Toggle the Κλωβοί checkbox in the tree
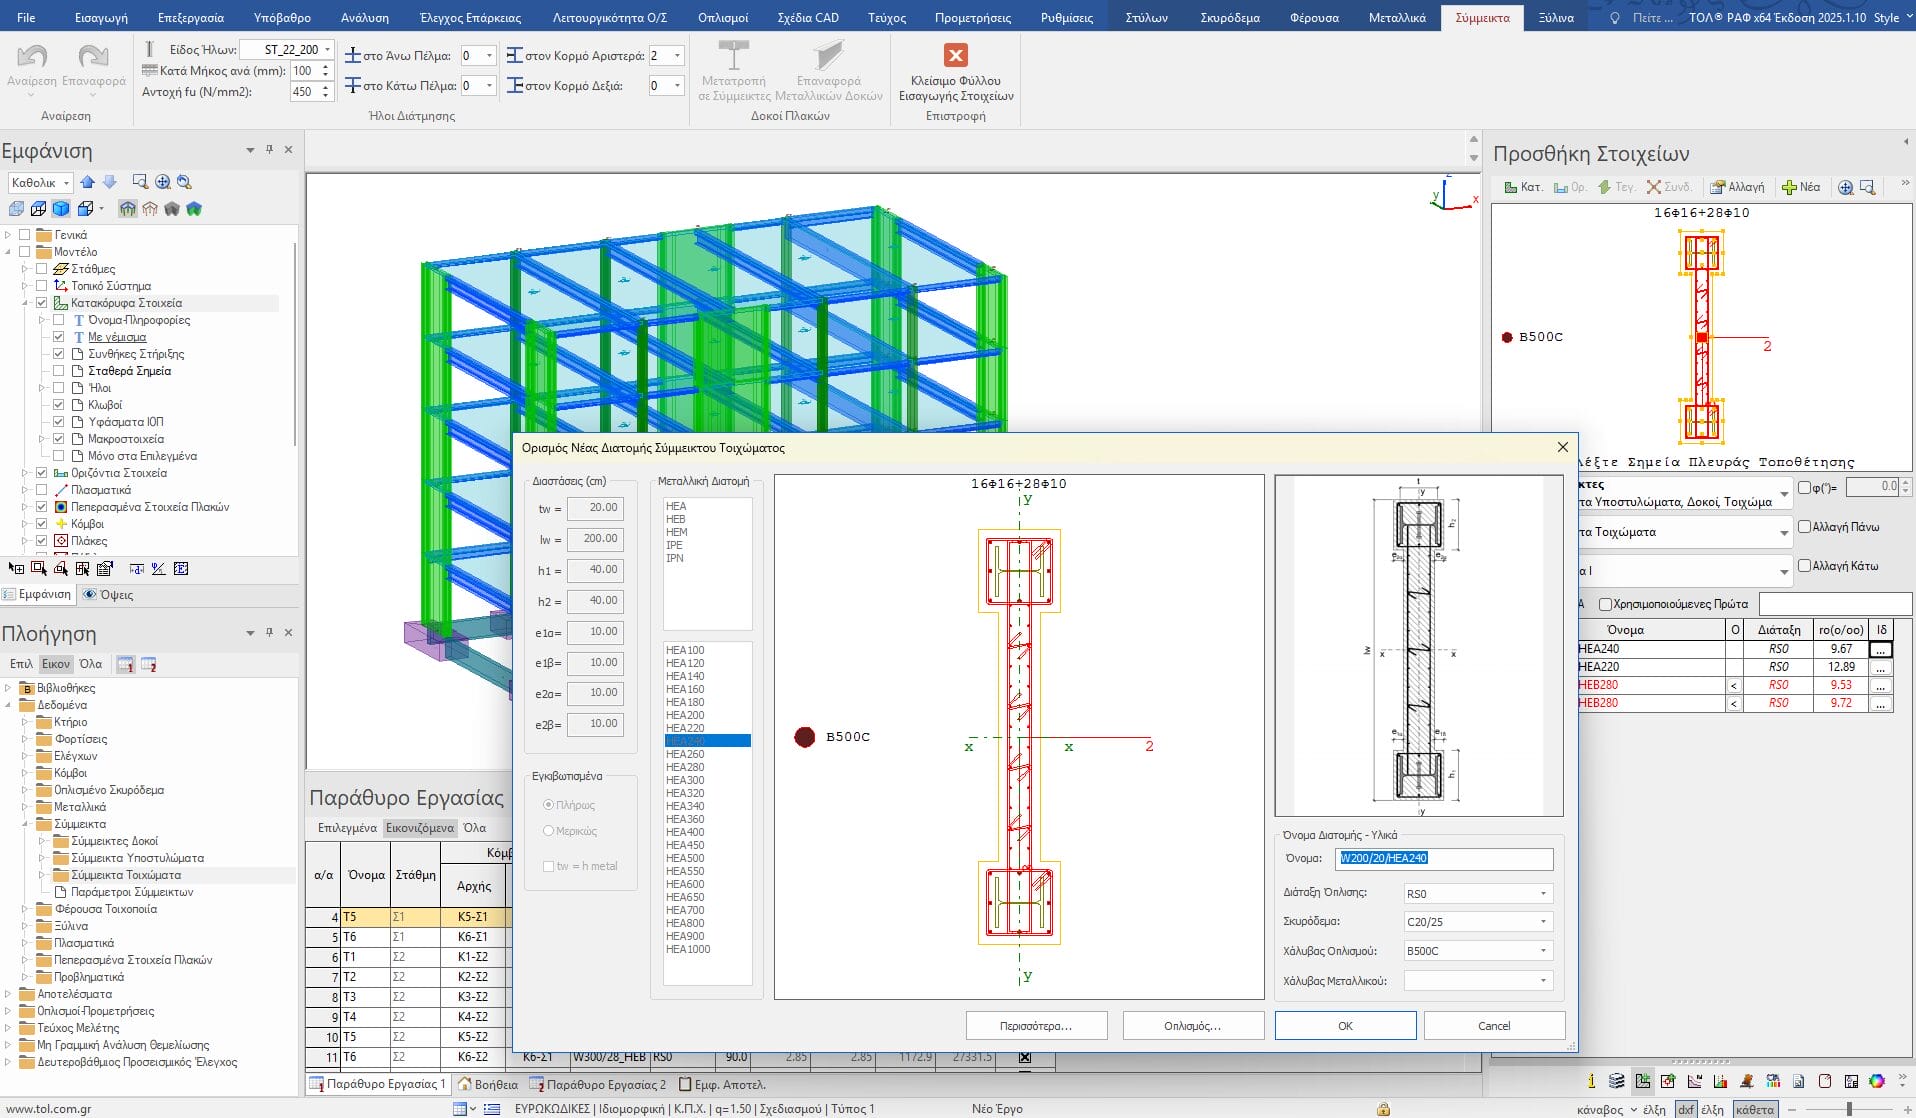Viewport: 1916px width, 1118px height. point(58,405)
